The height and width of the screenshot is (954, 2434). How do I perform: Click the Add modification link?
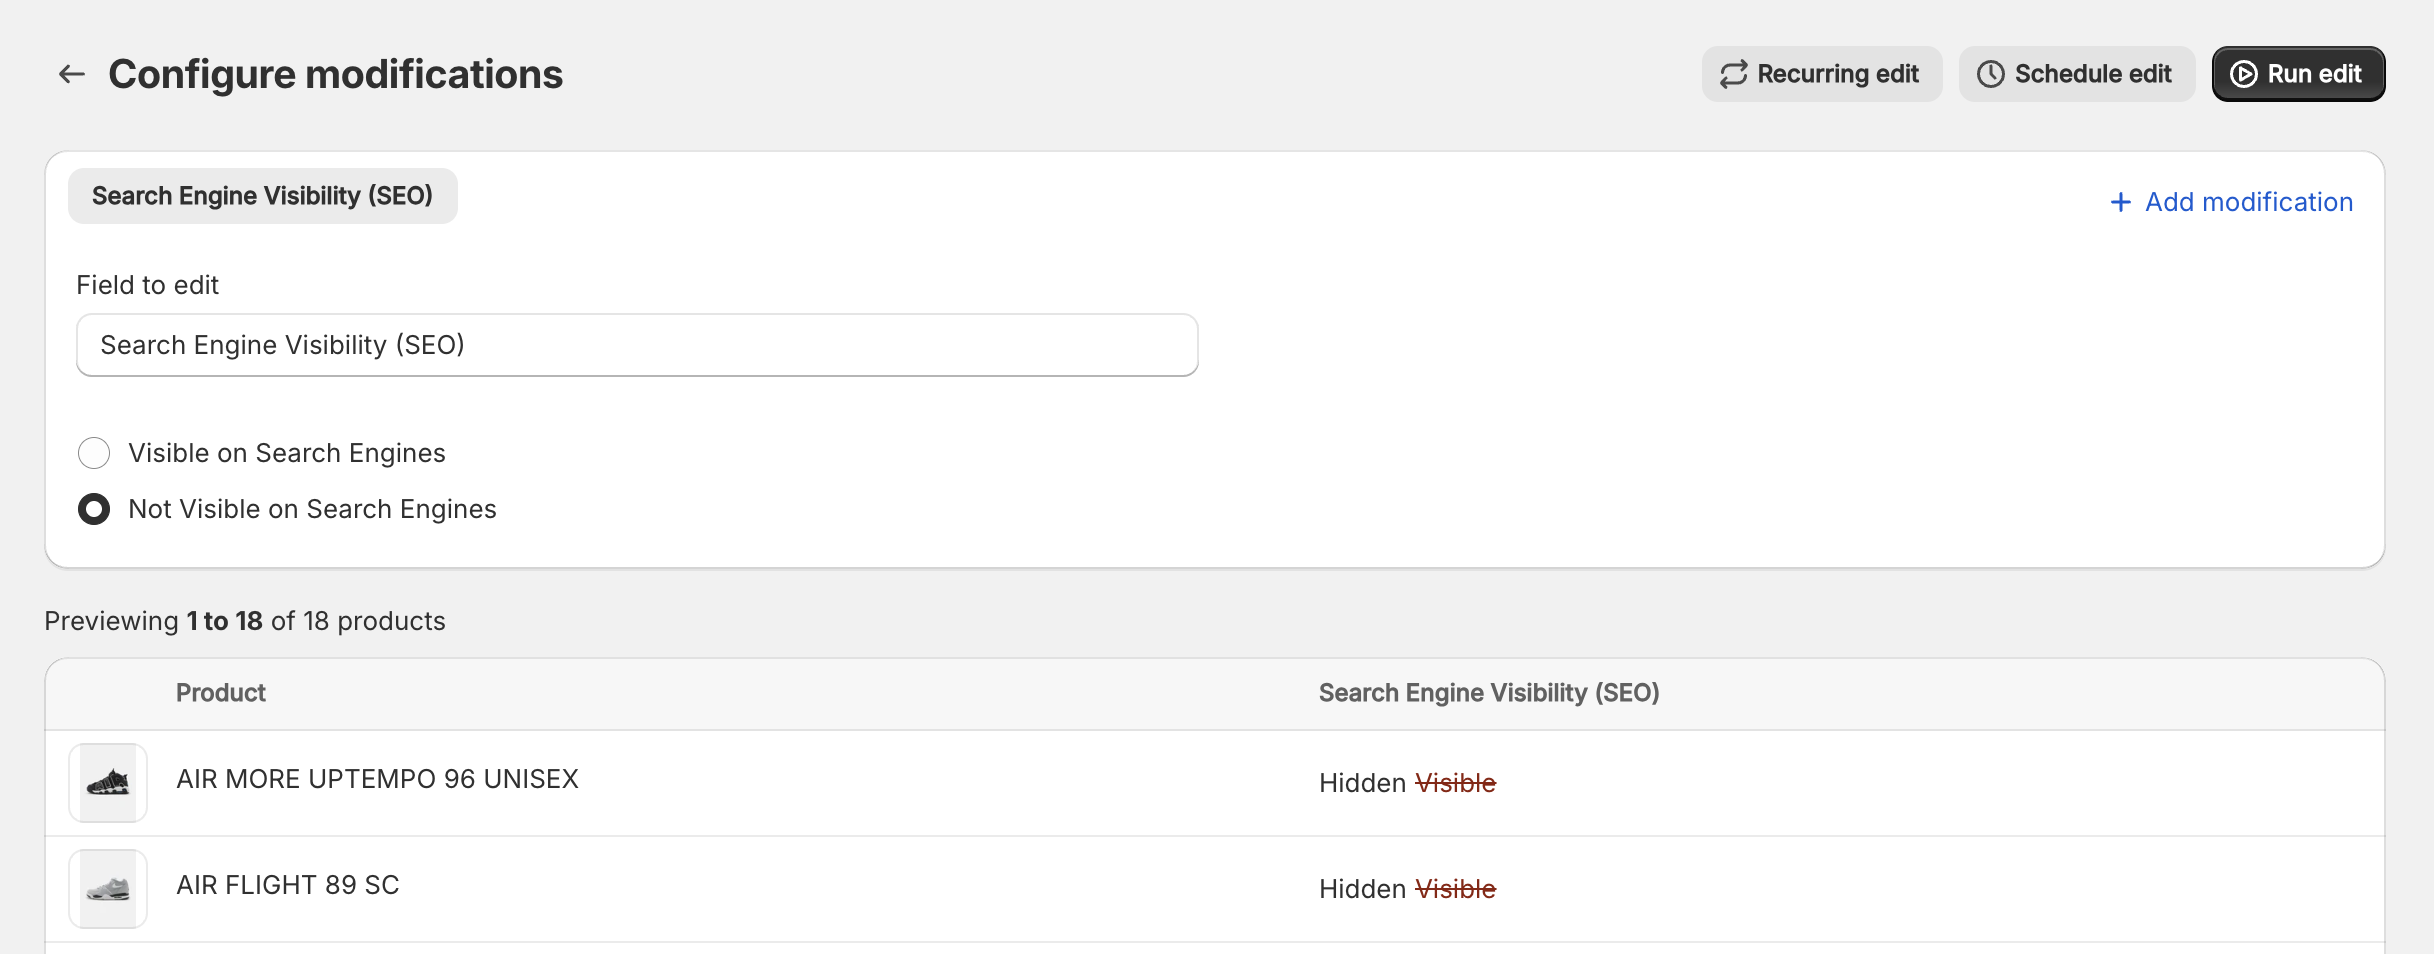coord(2231,202)
